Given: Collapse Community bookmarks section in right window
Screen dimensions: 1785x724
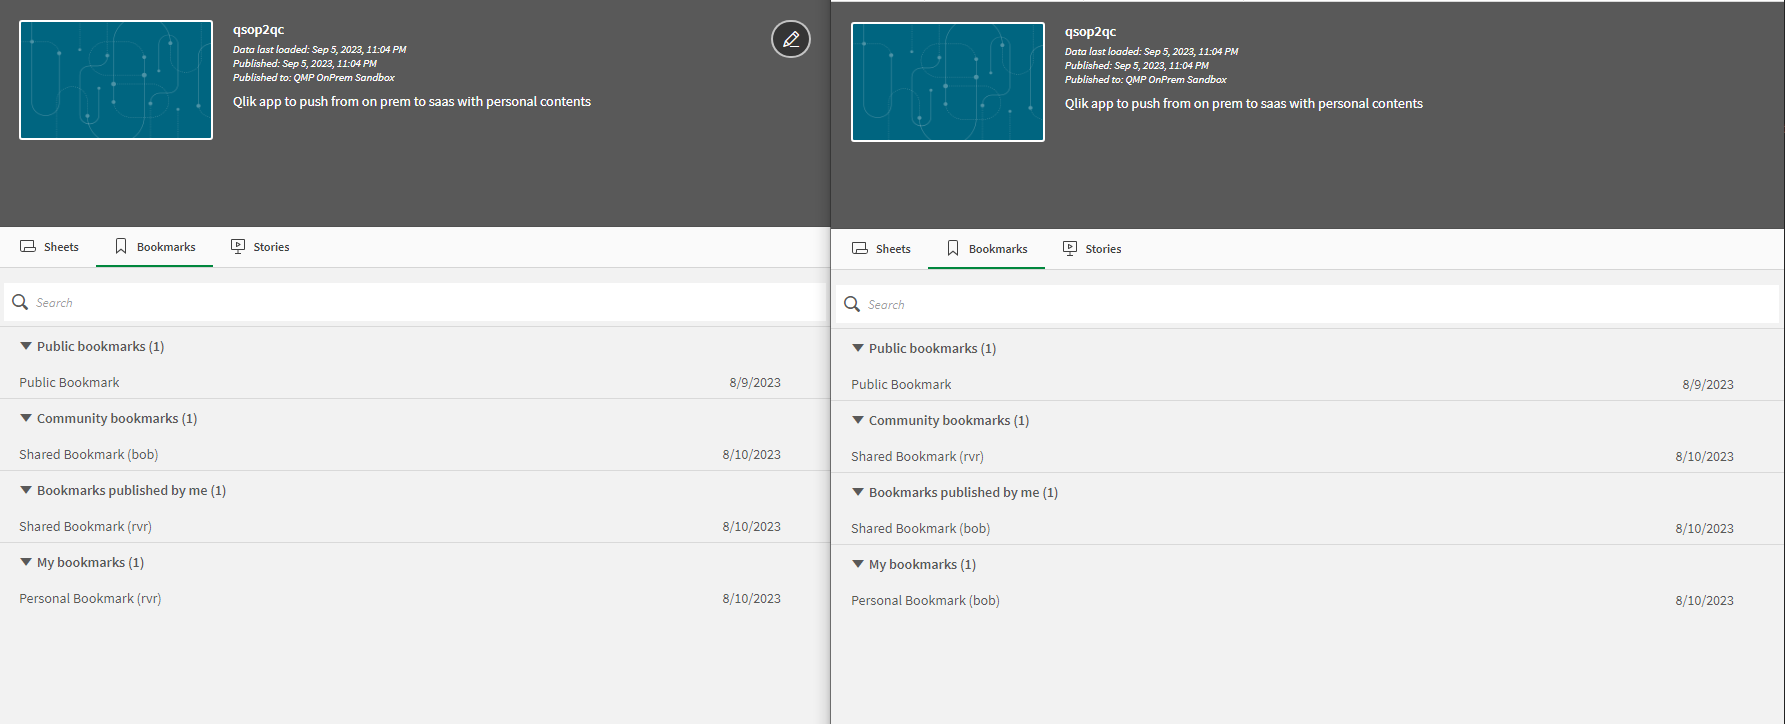Looking at the screenshot, I should pyautogui.click(x=858, y=420).
